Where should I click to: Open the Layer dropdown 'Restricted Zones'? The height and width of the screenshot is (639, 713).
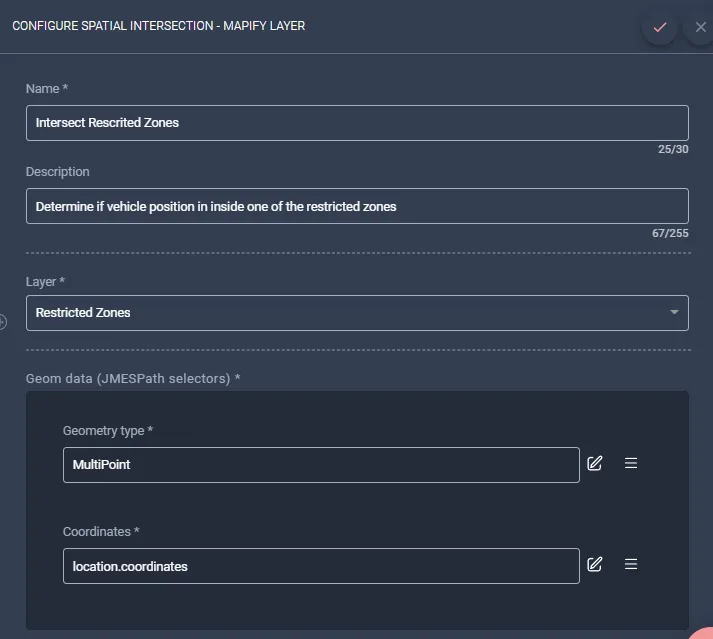357,313
